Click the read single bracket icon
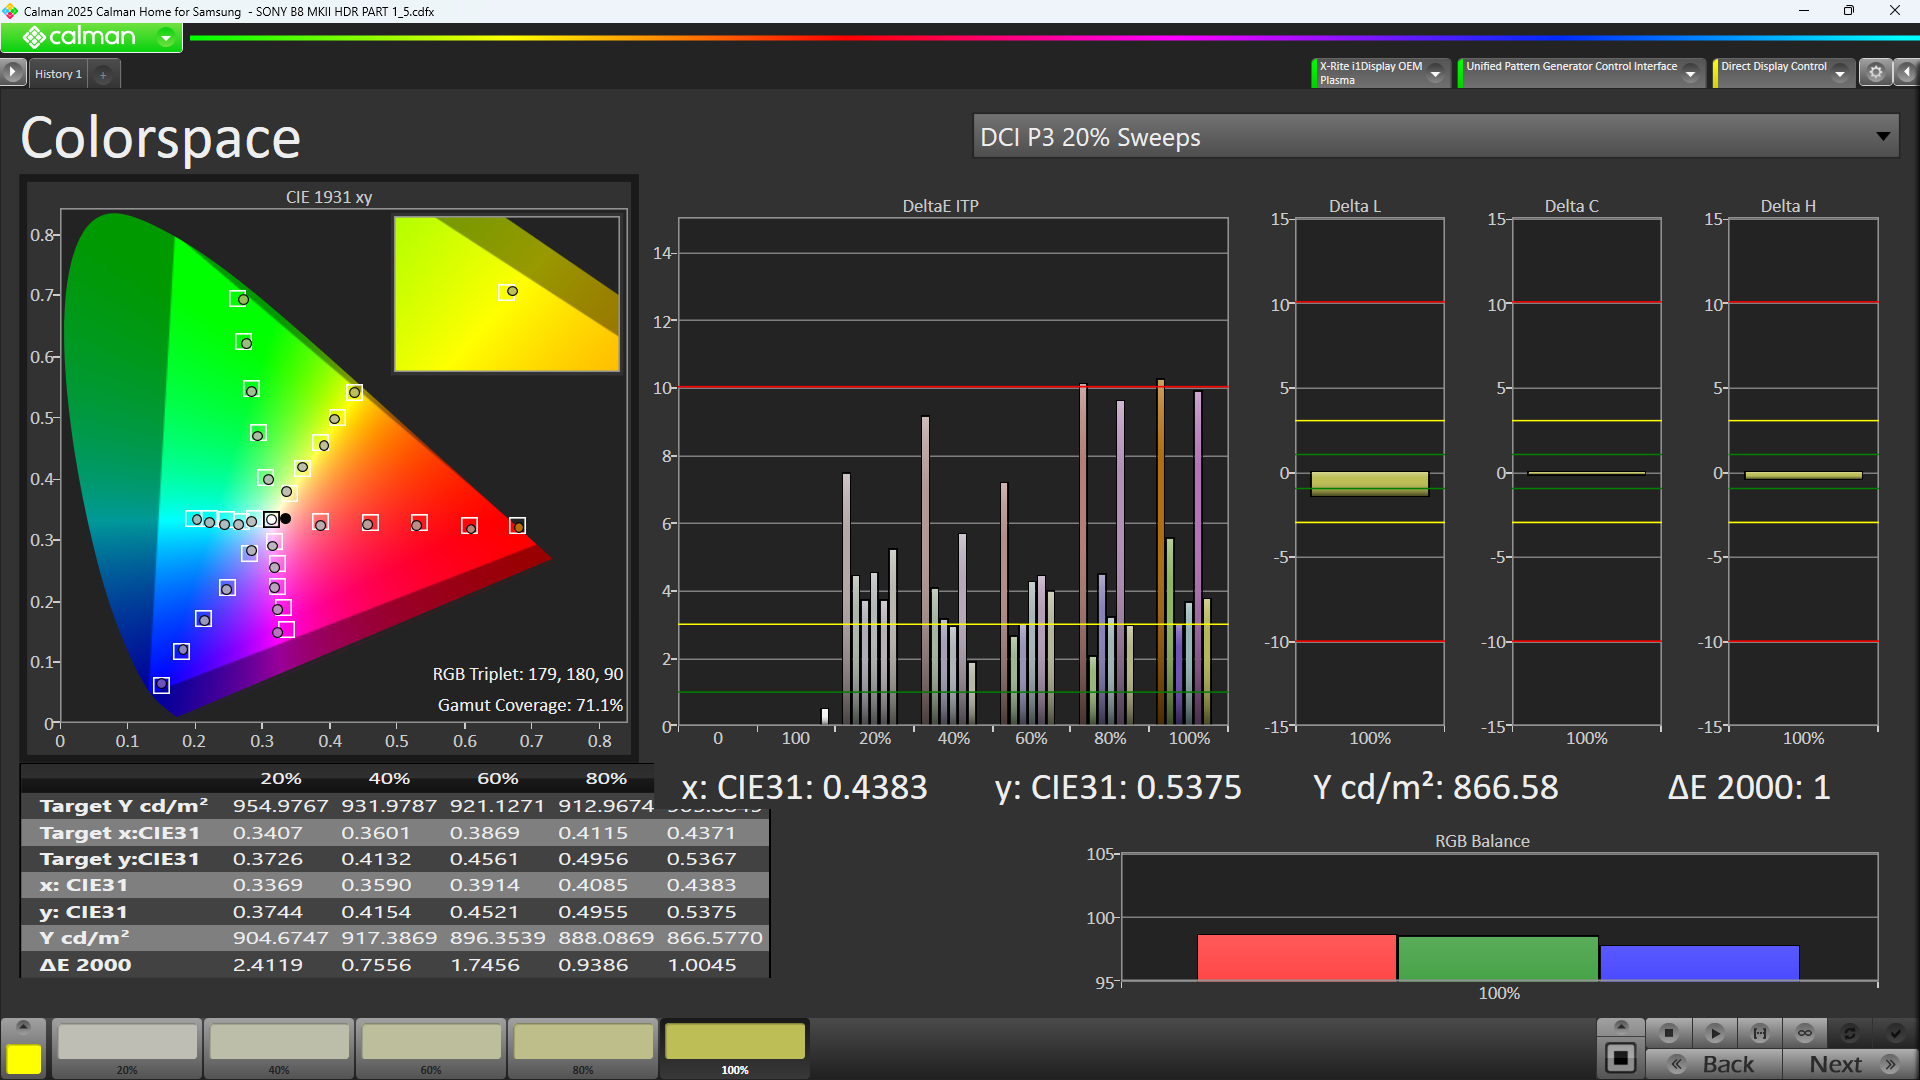This screenshot has height=1080, width=1920. coord(1759,1033)
